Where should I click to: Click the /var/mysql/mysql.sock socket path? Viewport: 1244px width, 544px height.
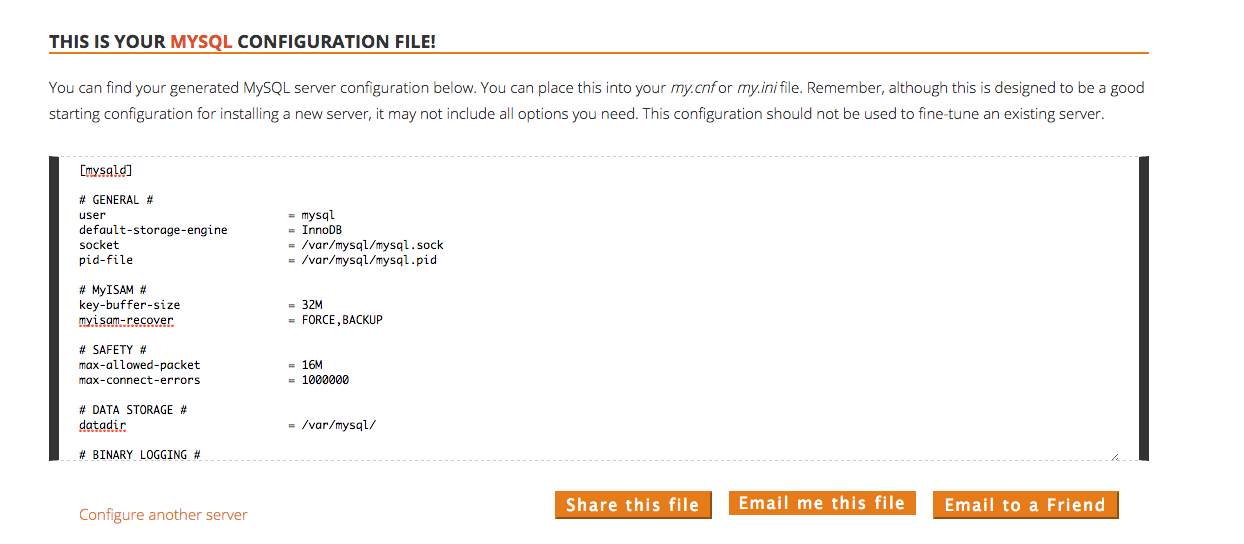372,245
